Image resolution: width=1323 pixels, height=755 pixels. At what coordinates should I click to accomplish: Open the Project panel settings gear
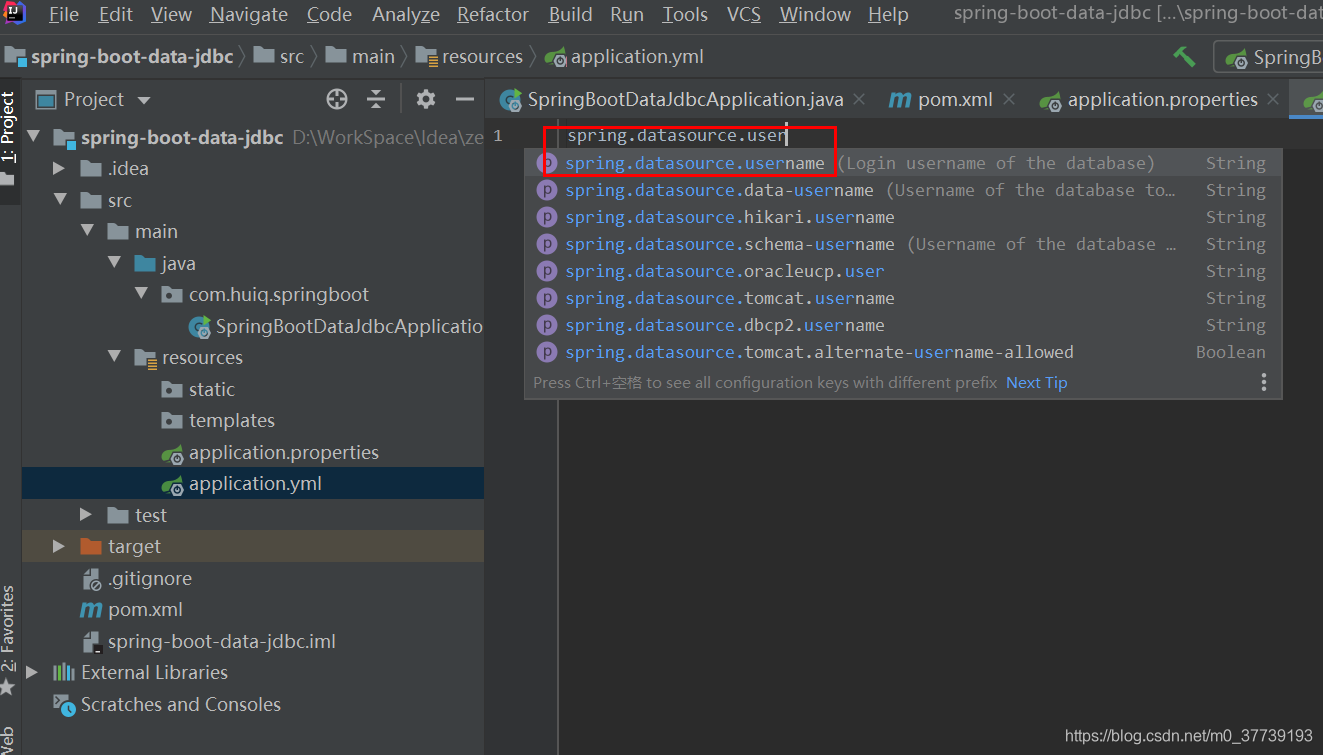tap(426, 99)
